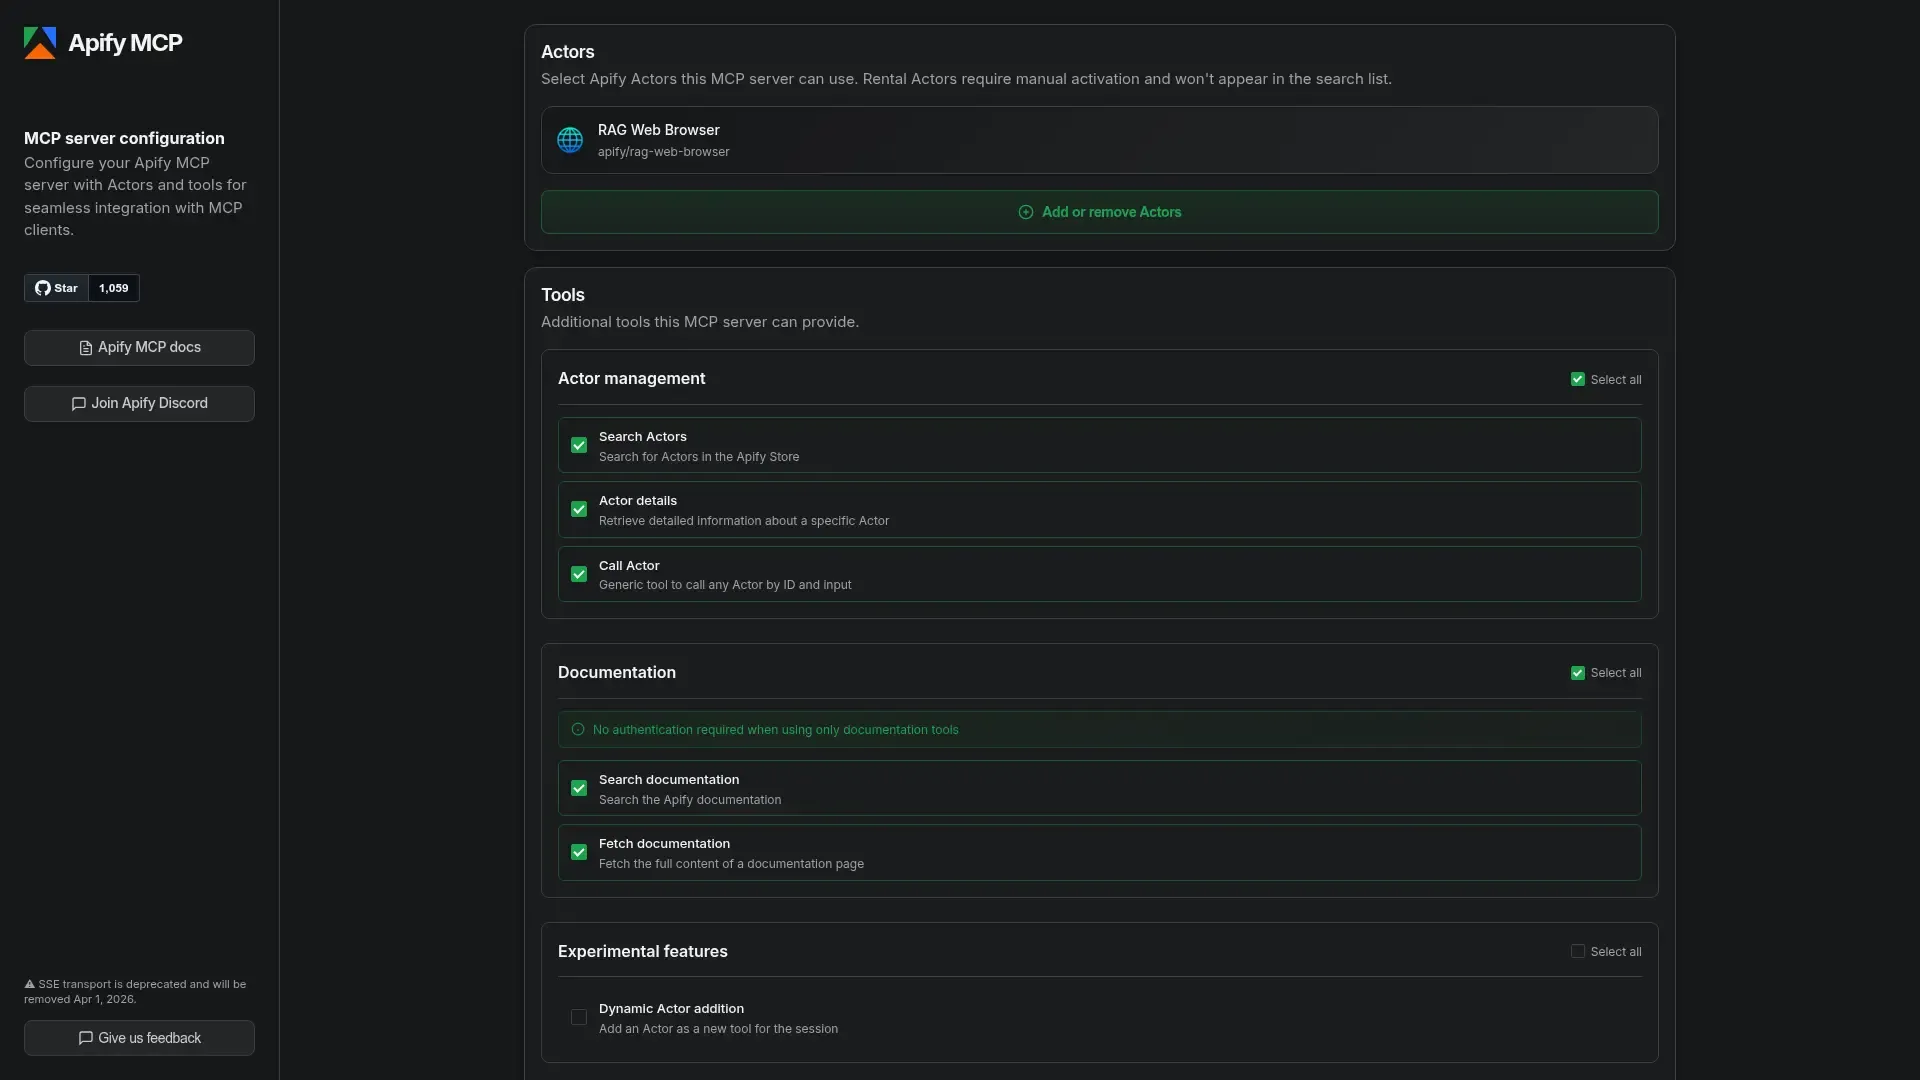This screenshot has height=1080, width=1920.
Task: Enable Dynamic Actor addition checkbox
Action: click(579, 1018)
